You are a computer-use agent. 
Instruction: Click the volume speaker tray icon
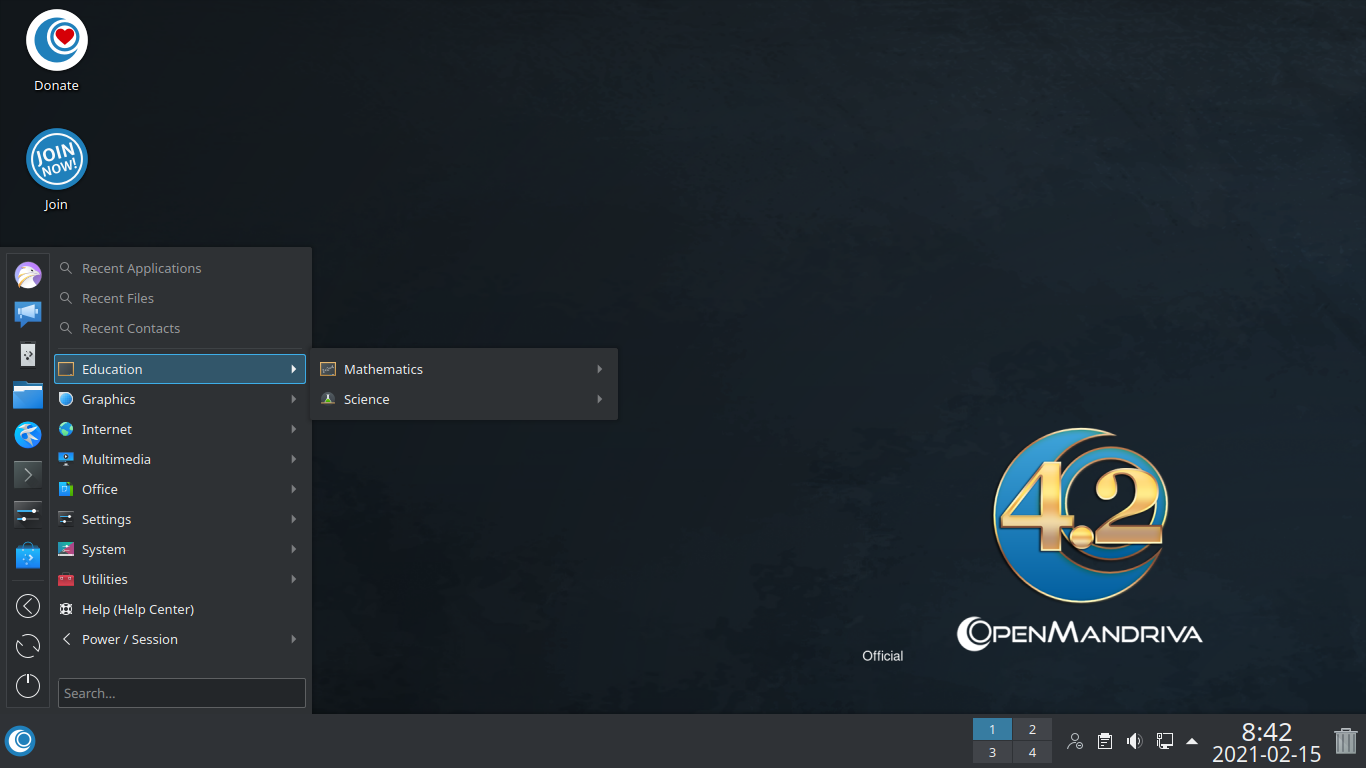pos(1134,741)
